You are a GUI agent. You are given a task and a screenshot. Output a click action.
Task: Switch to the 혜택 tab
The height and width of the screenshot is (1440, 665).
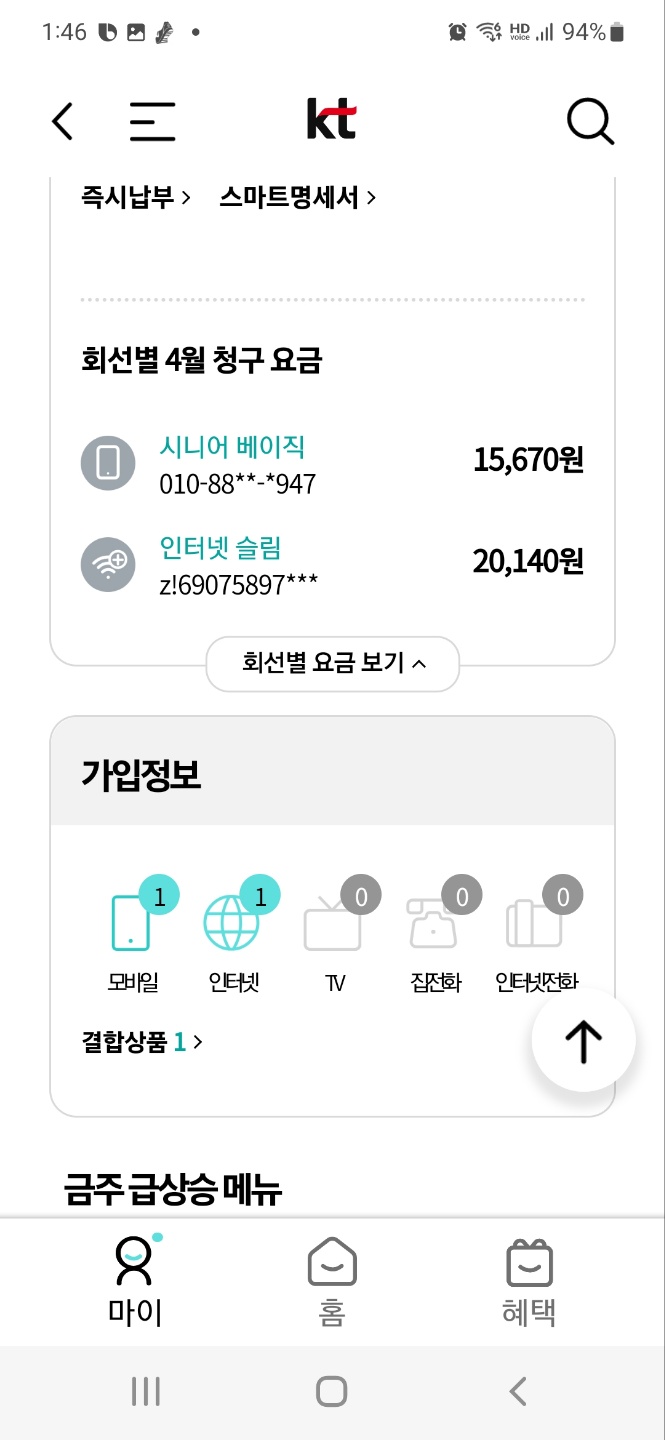[529, 1280]
